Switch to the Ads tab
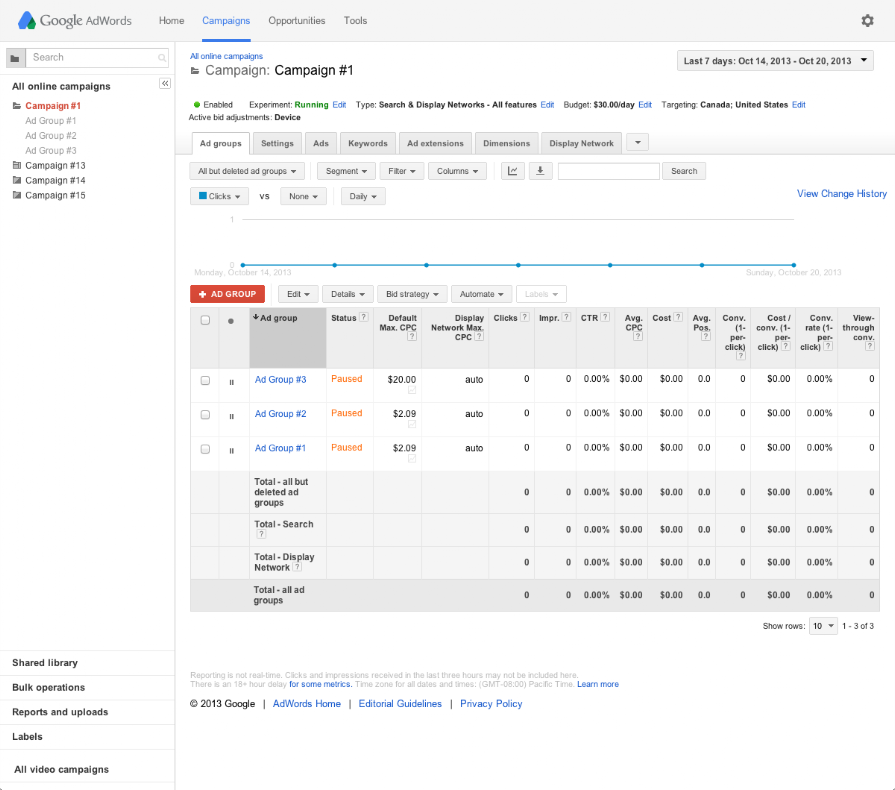 (321, 143)
